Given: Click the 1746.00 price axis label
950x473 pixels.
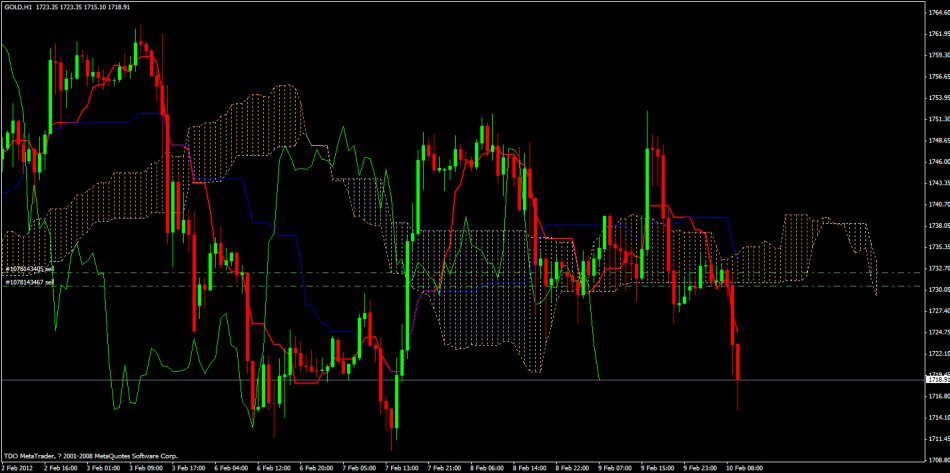Looking at the screenshot, I should pos(937,161).
